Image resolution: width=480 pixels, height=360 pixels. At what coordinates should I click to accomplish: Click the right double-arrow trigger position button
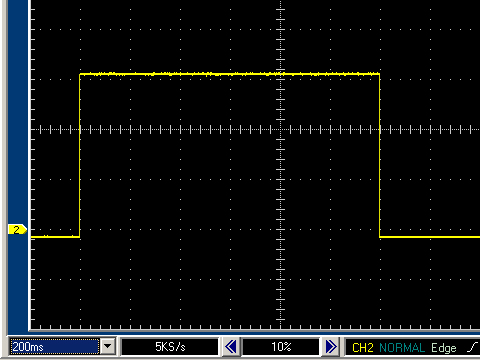coord(331,347)
